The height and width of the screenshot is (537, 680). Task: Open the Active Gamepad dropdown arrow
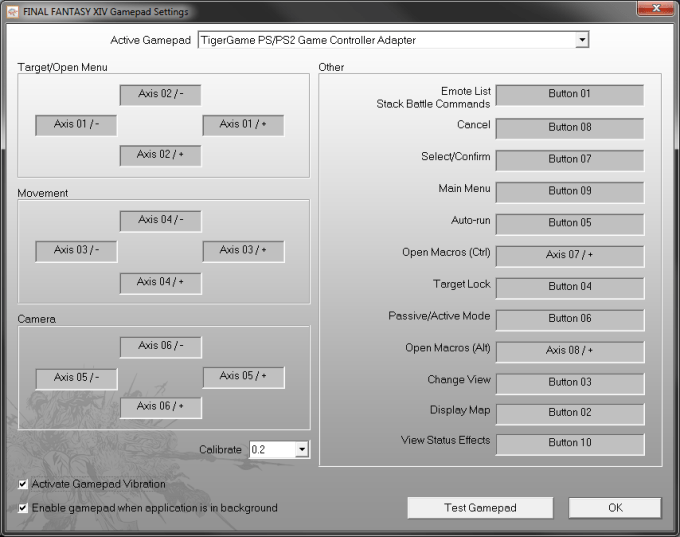coord(582,40)
